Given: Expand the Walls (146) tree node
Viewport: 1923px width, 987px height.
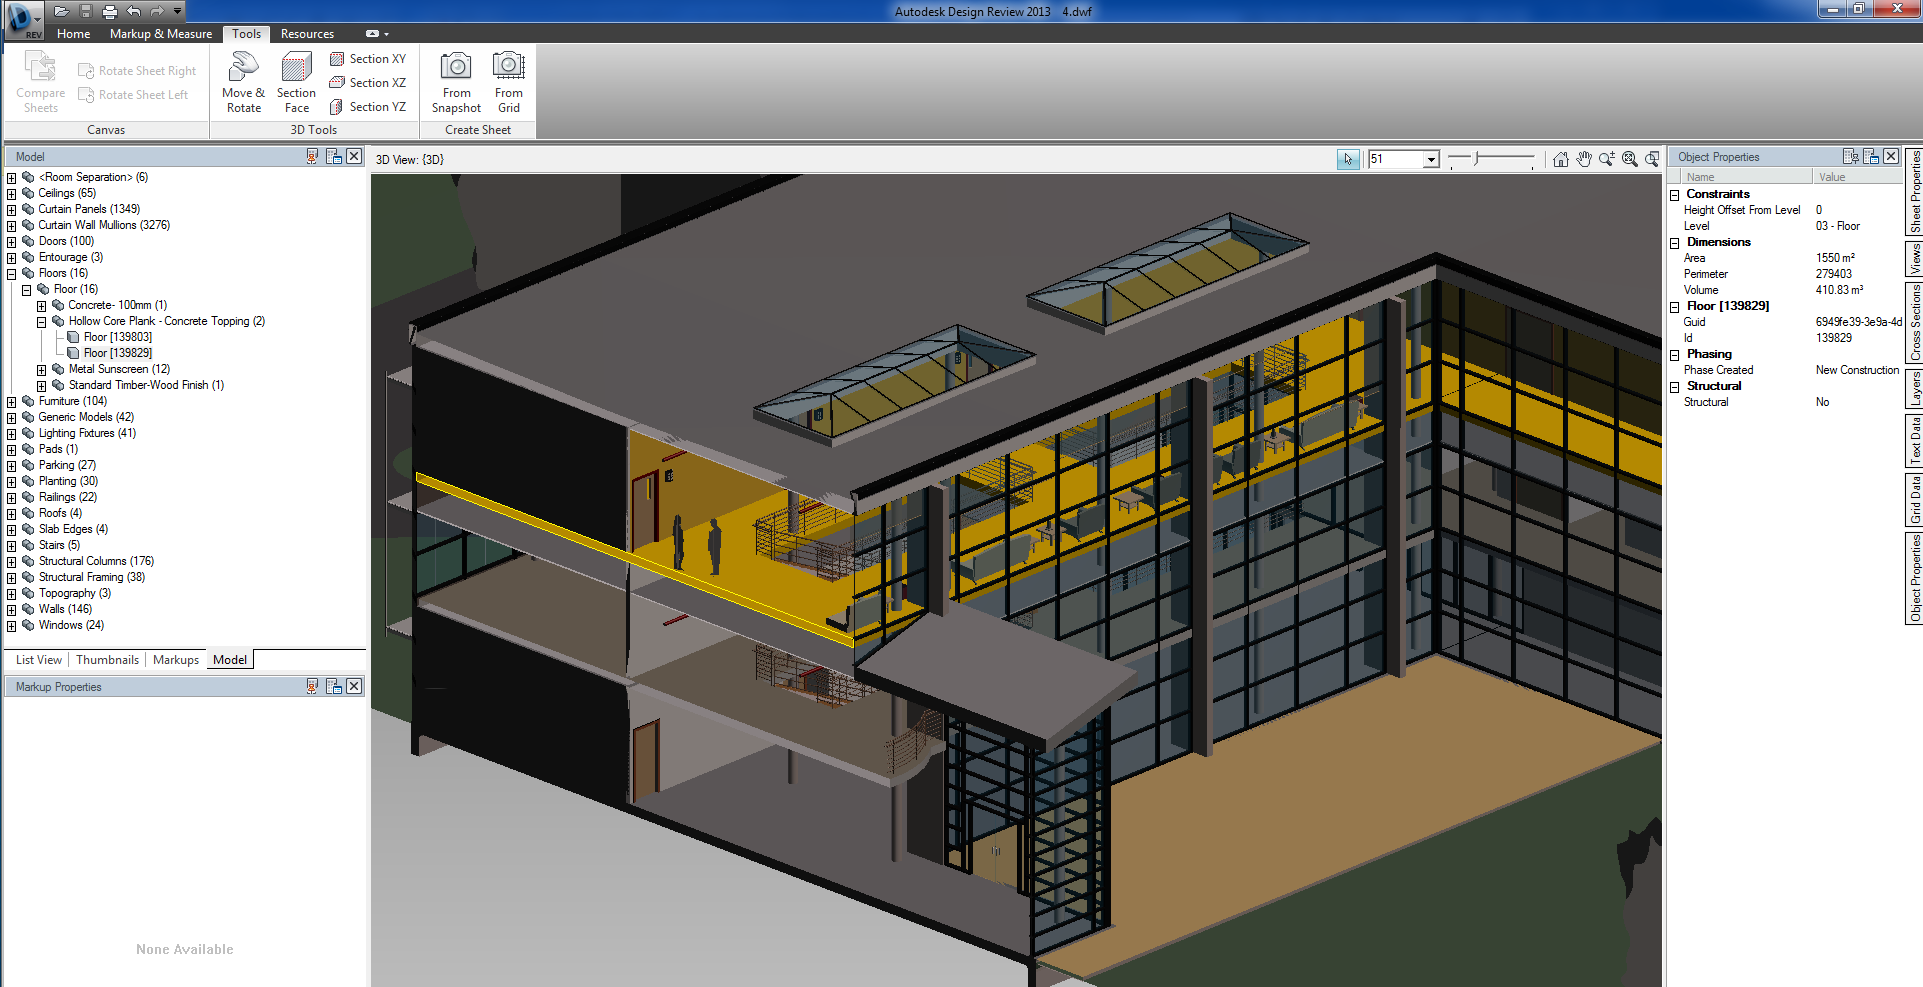Looking at the screenshot, I should tap(12, 610).
